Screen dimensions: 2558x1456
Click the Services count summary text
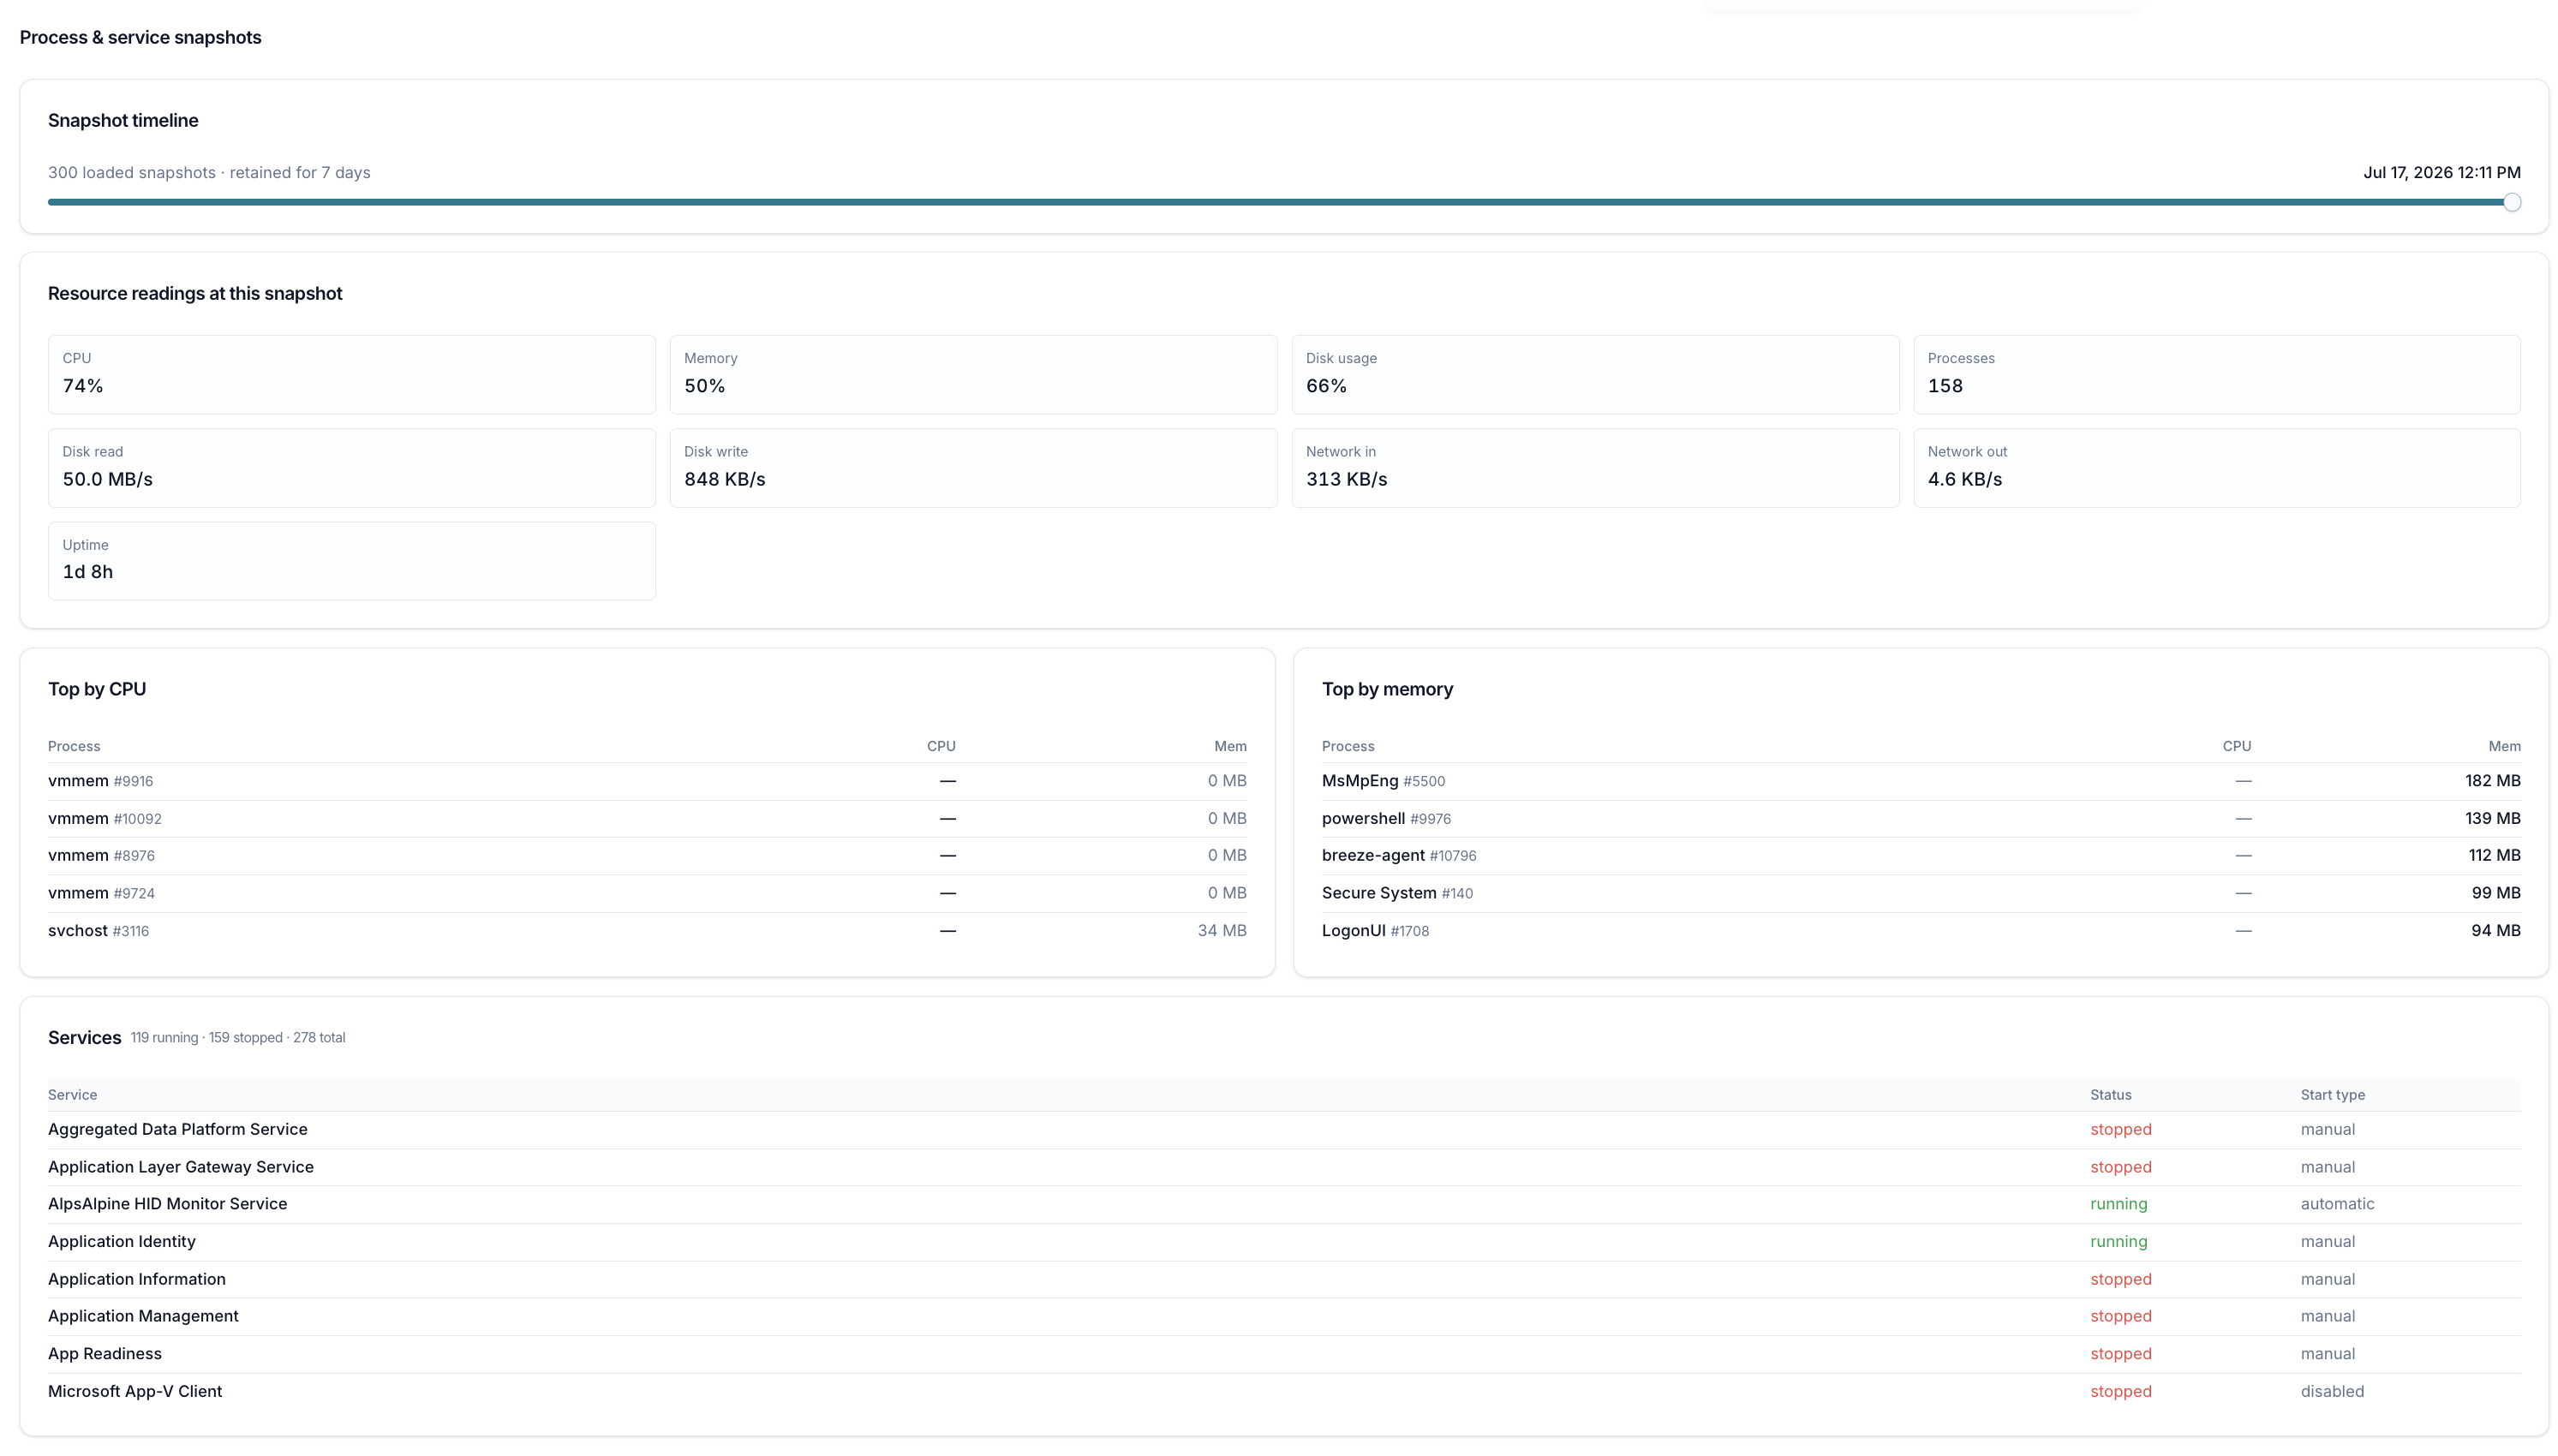click(x=238, y=1038)
